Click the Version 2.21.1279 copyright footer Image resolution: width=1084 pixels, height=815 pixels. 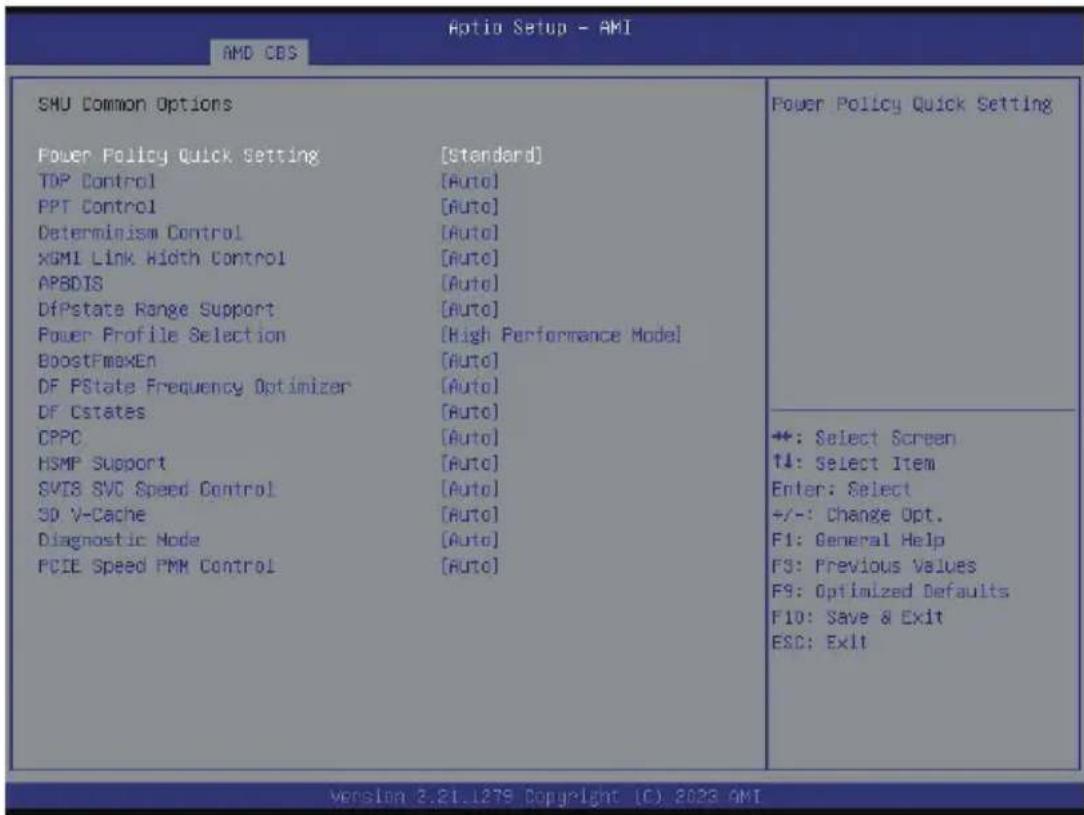tap(545, 797)
